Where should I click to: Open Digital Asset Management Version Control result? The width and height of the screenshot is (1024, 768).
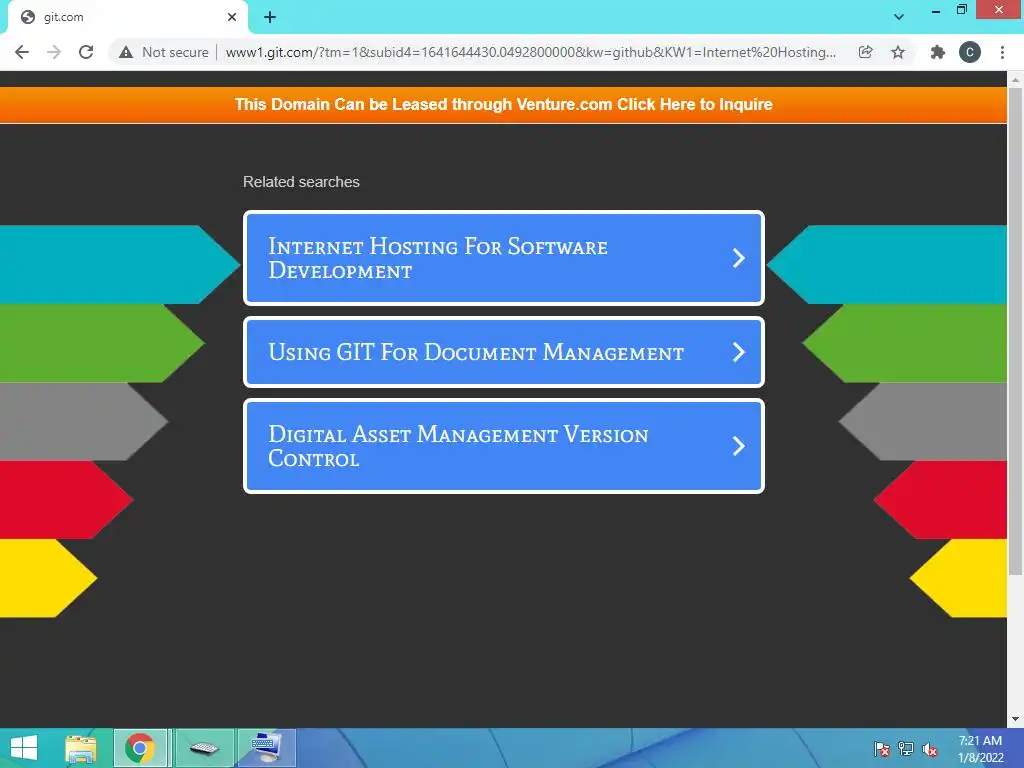pyautogui.click(x=504, y=446)
